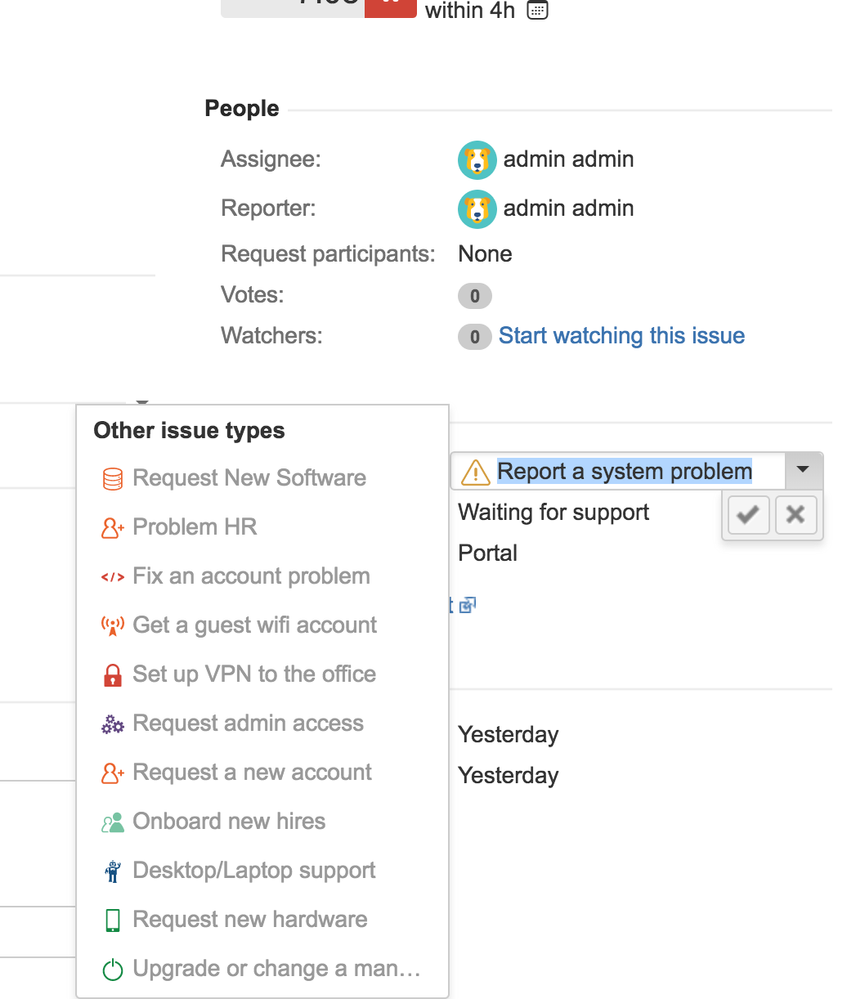Click Start watching this issue link
Image resolution: width=865 pixels, height=999 pixels.
[x=621, y=336]
